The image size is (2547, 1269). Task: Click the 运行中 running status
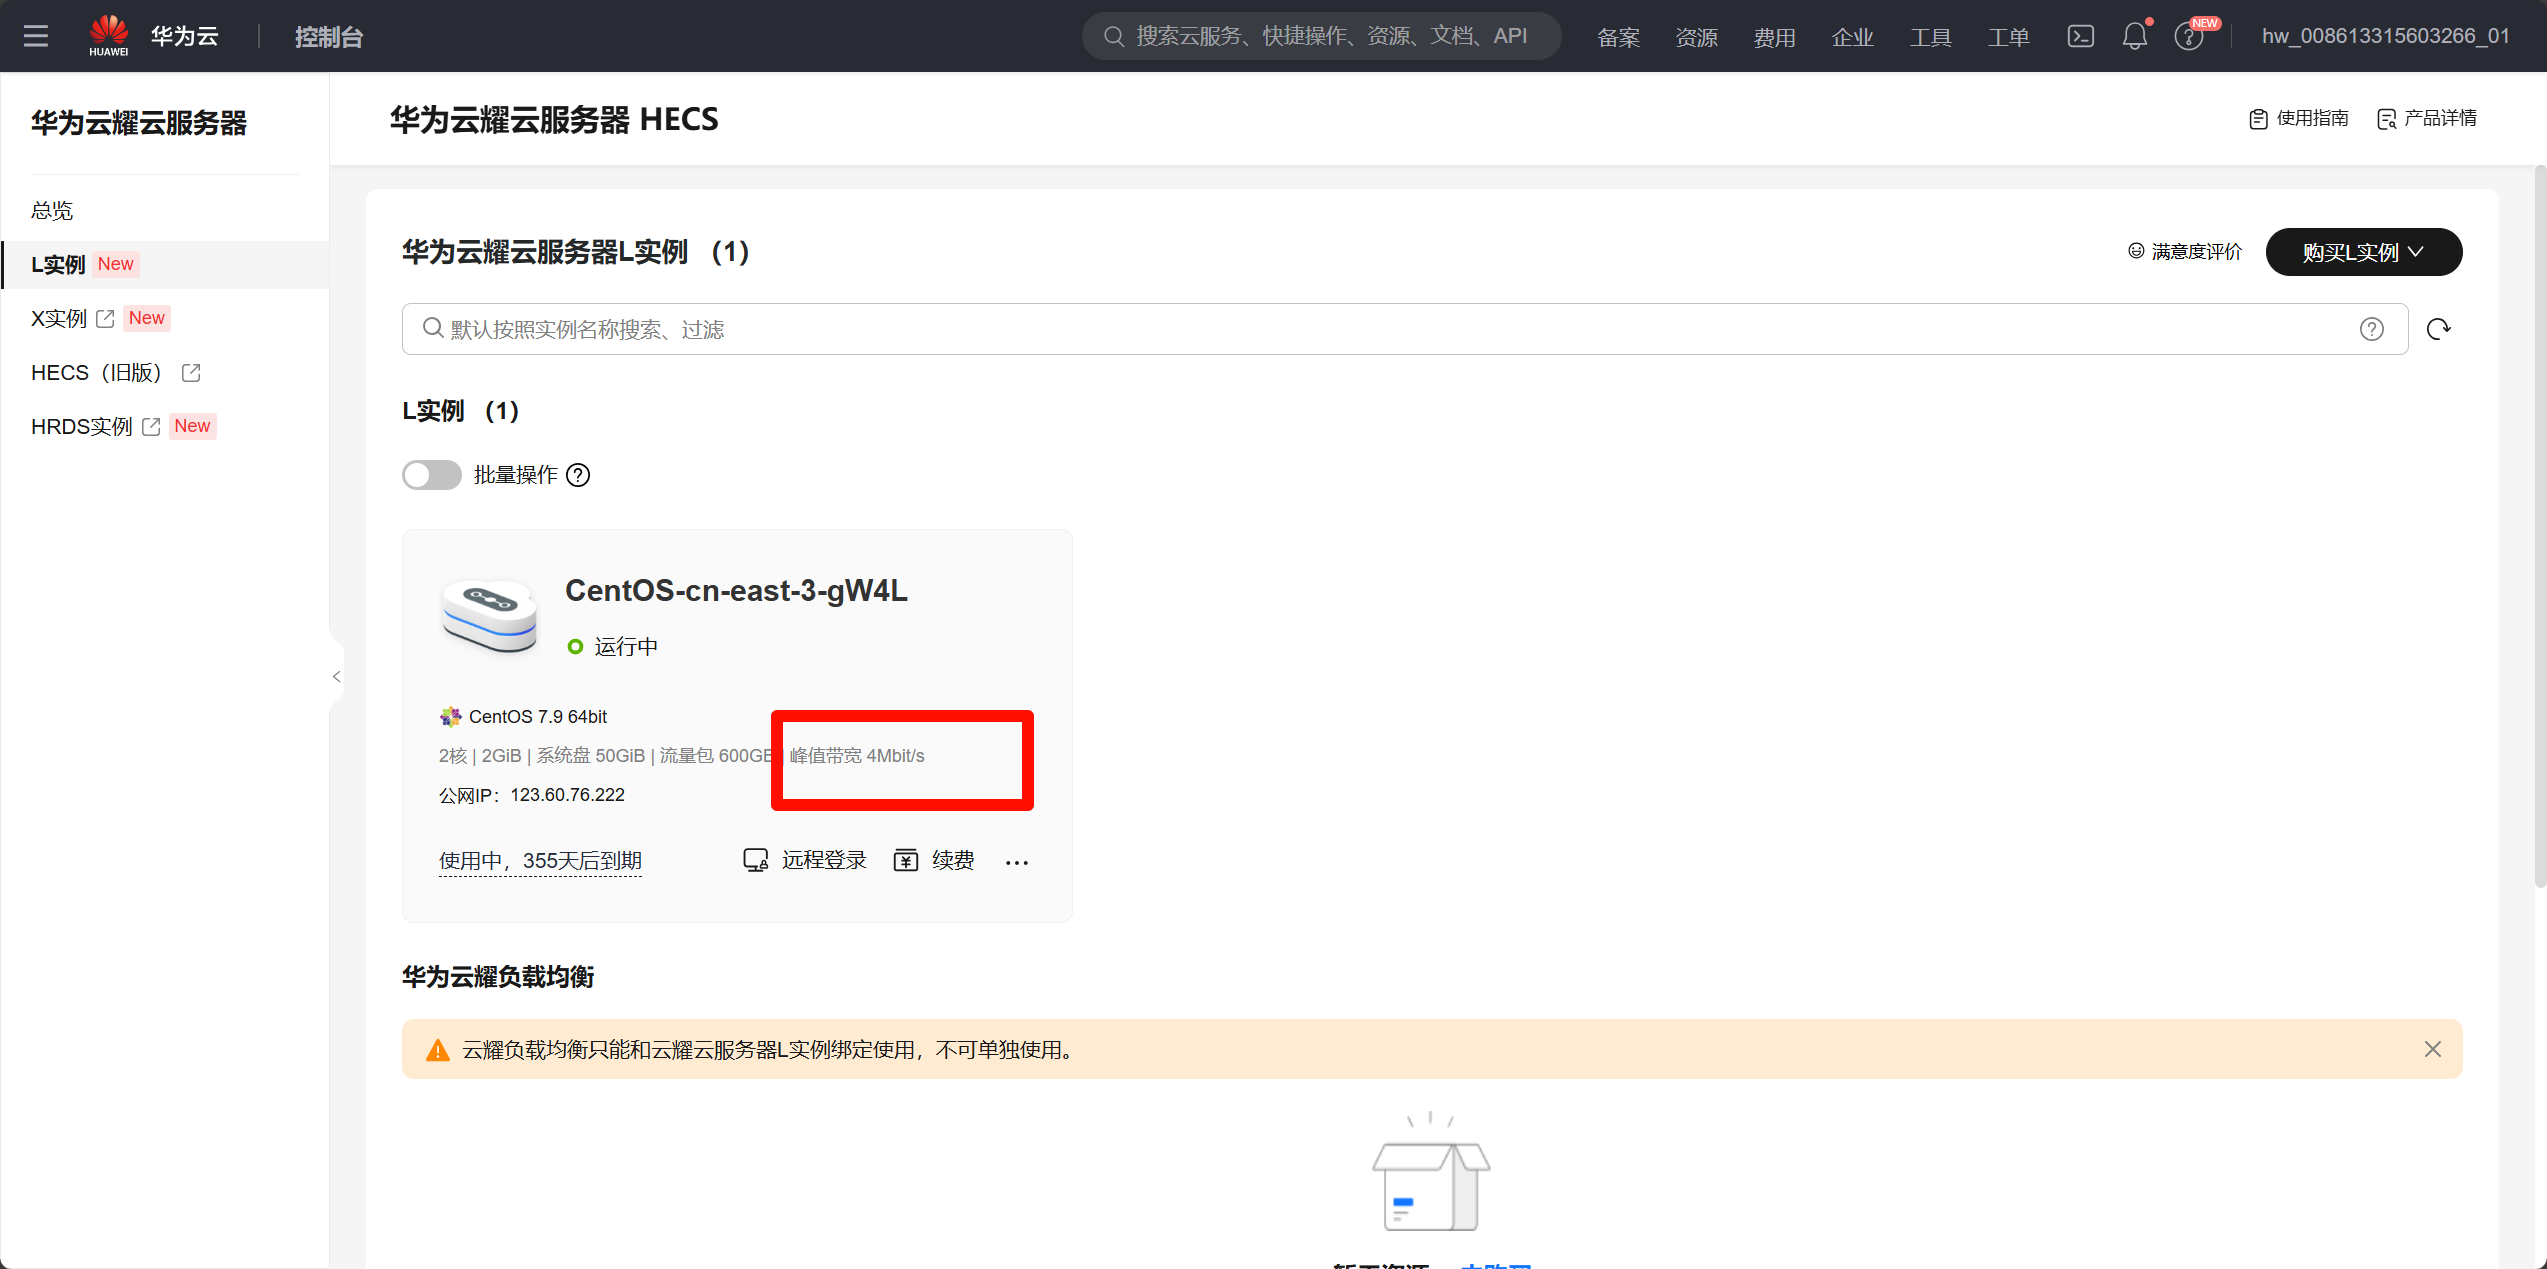click(613, 646)
